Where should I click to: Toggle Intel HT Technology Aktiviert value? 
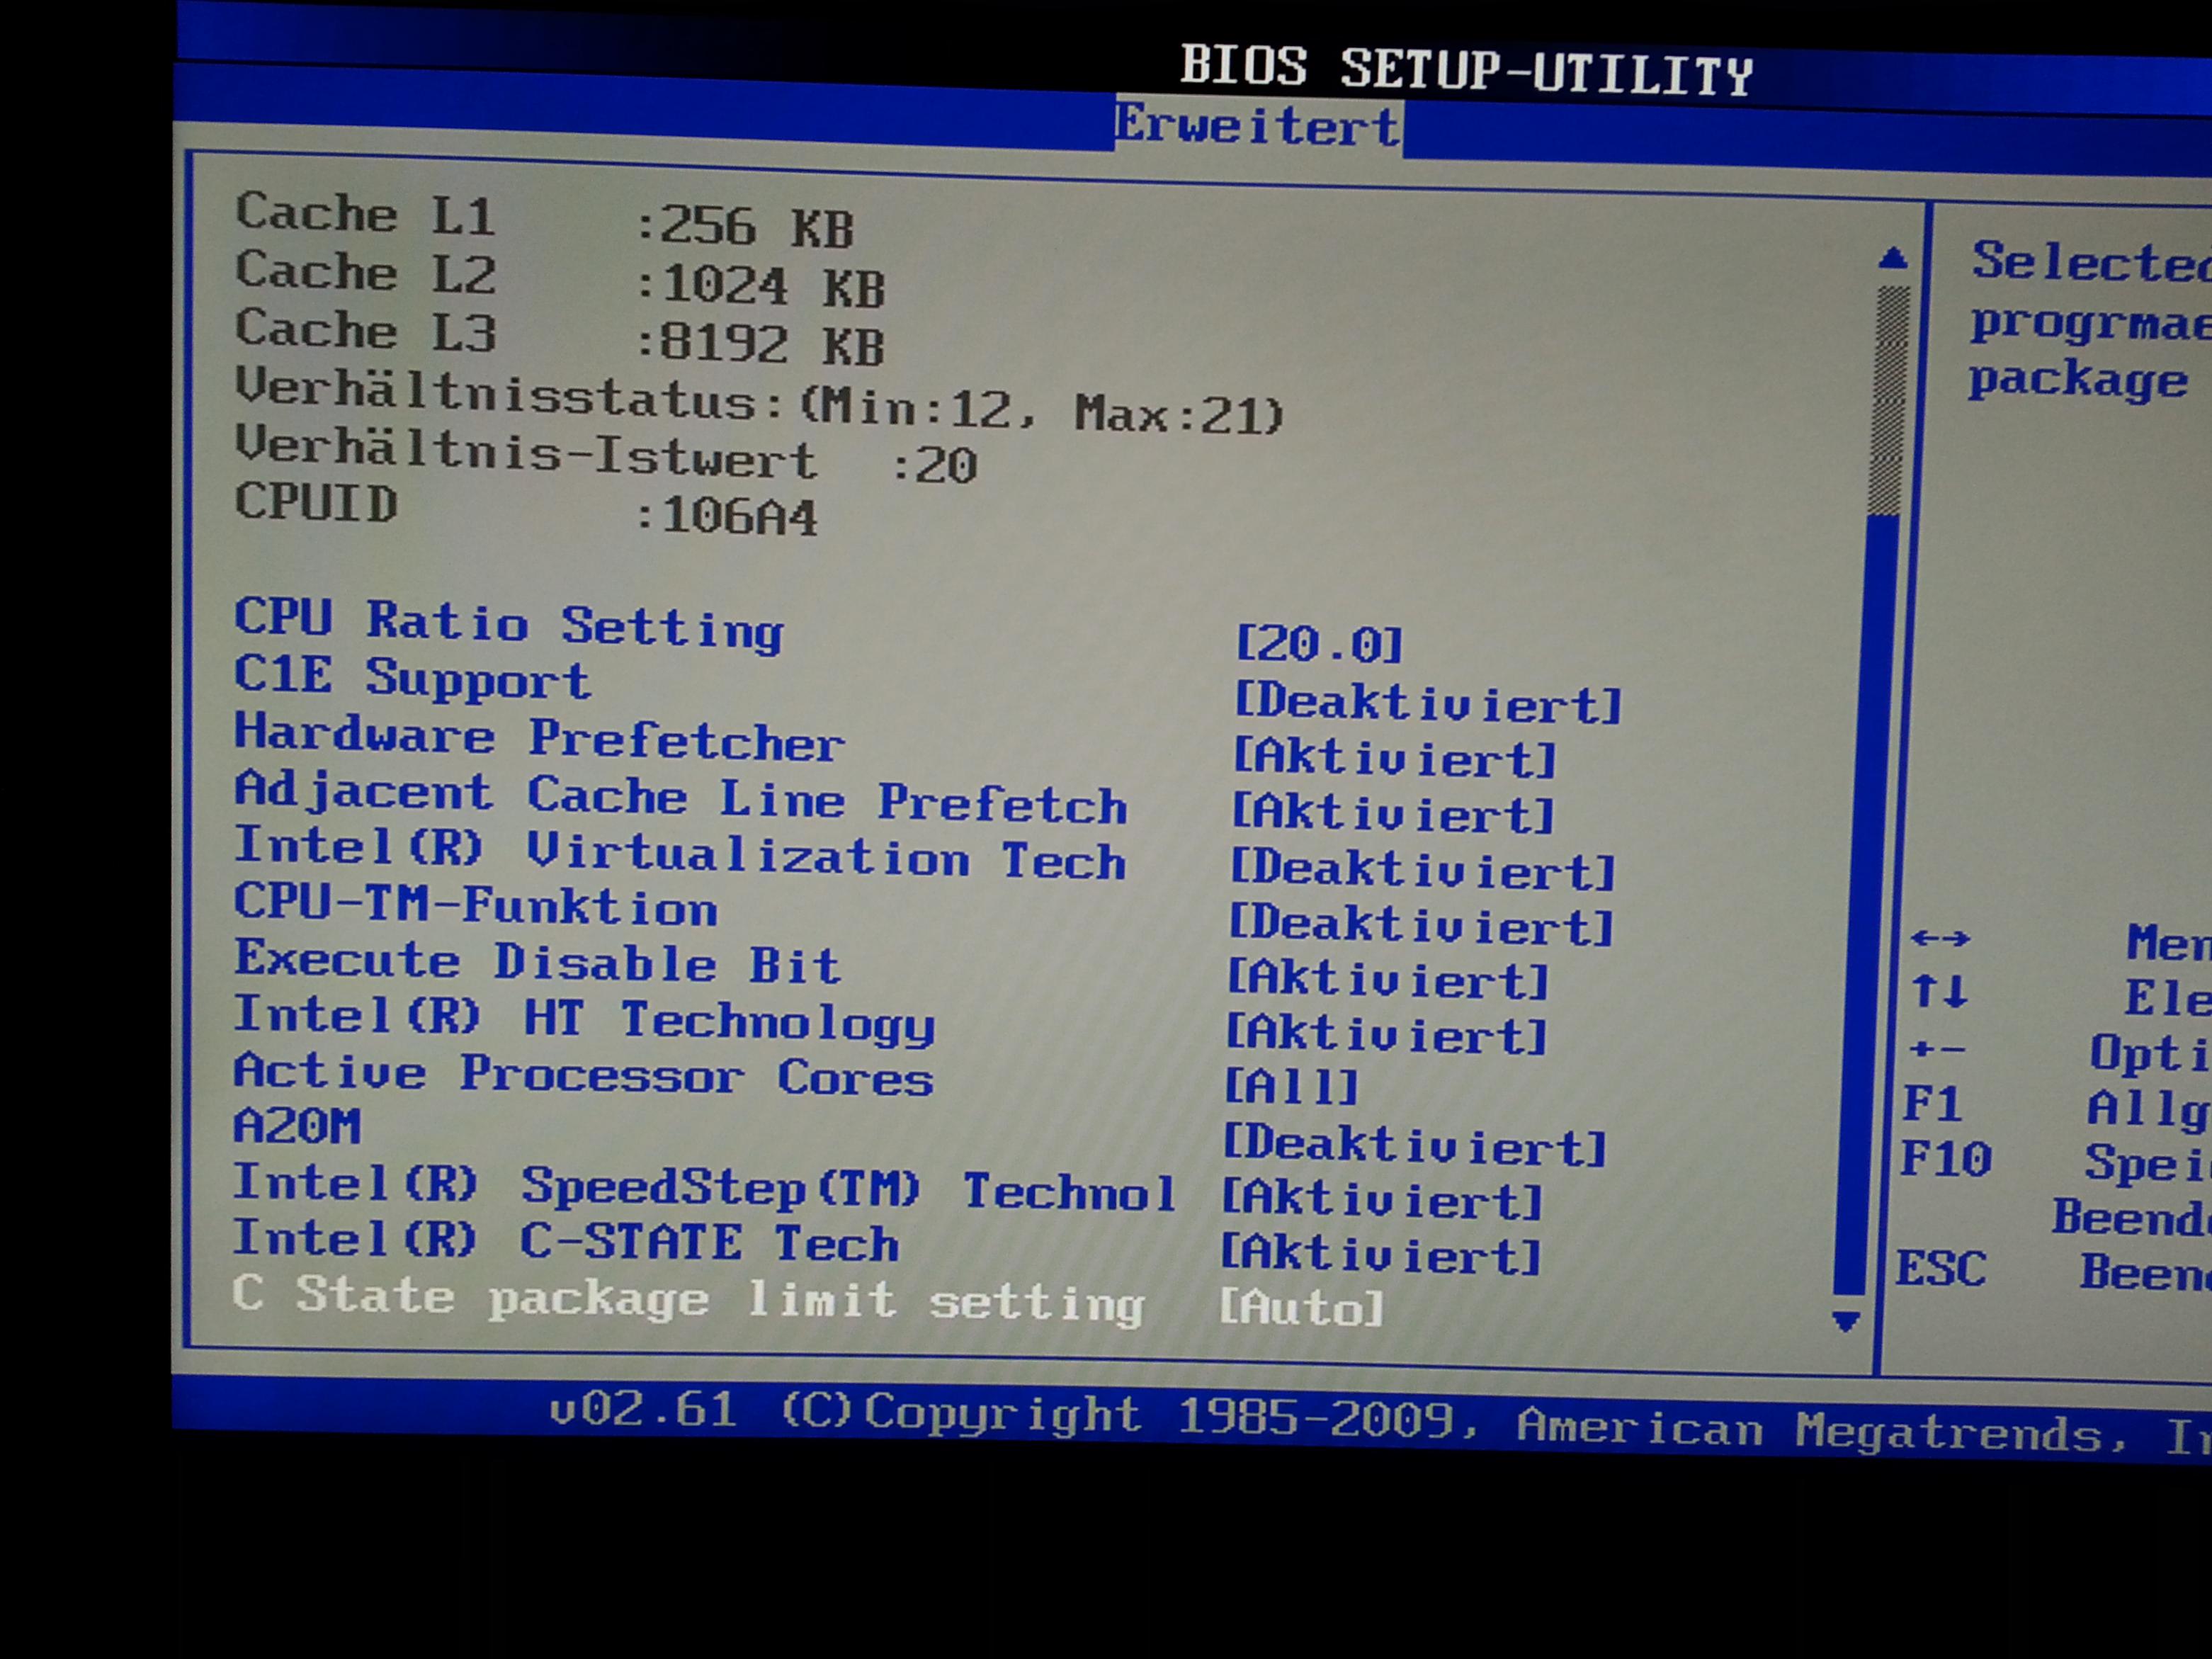coord(1386,1034)
